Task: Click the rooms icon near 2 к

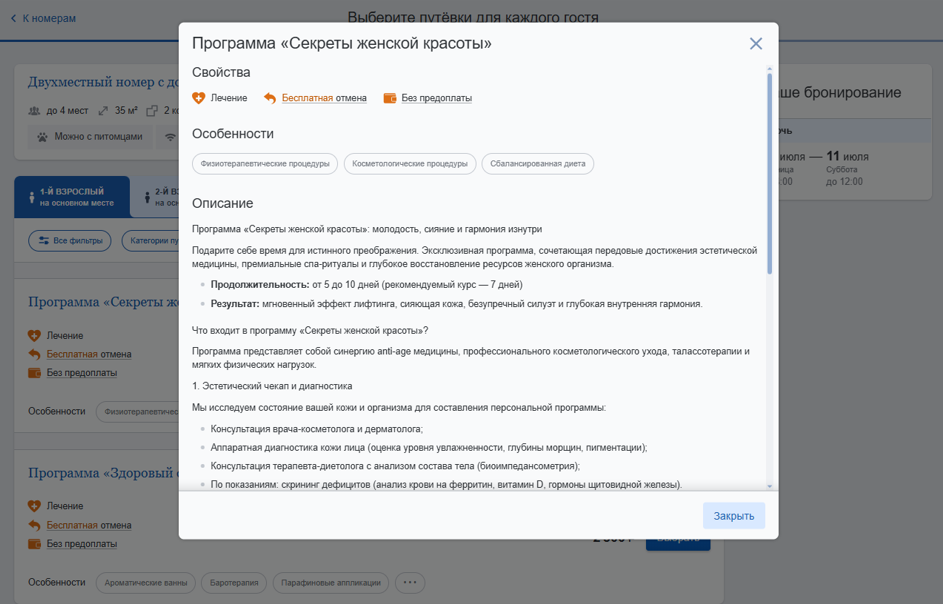Action: [152, 111]
